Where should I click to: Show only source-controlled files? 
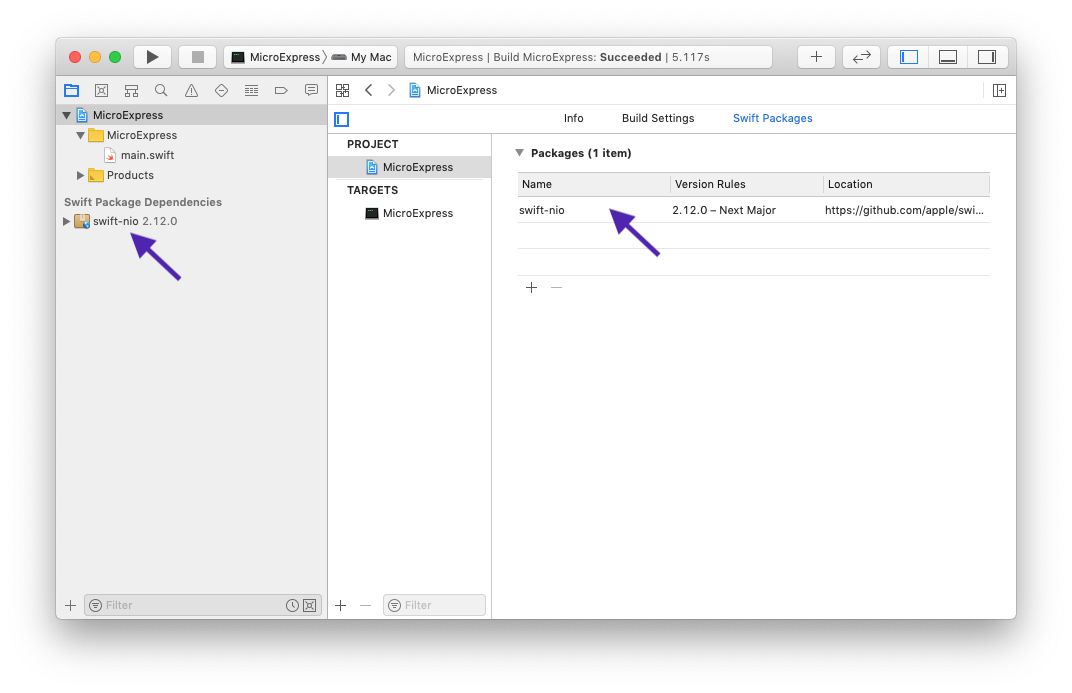(x=310, y=606)
